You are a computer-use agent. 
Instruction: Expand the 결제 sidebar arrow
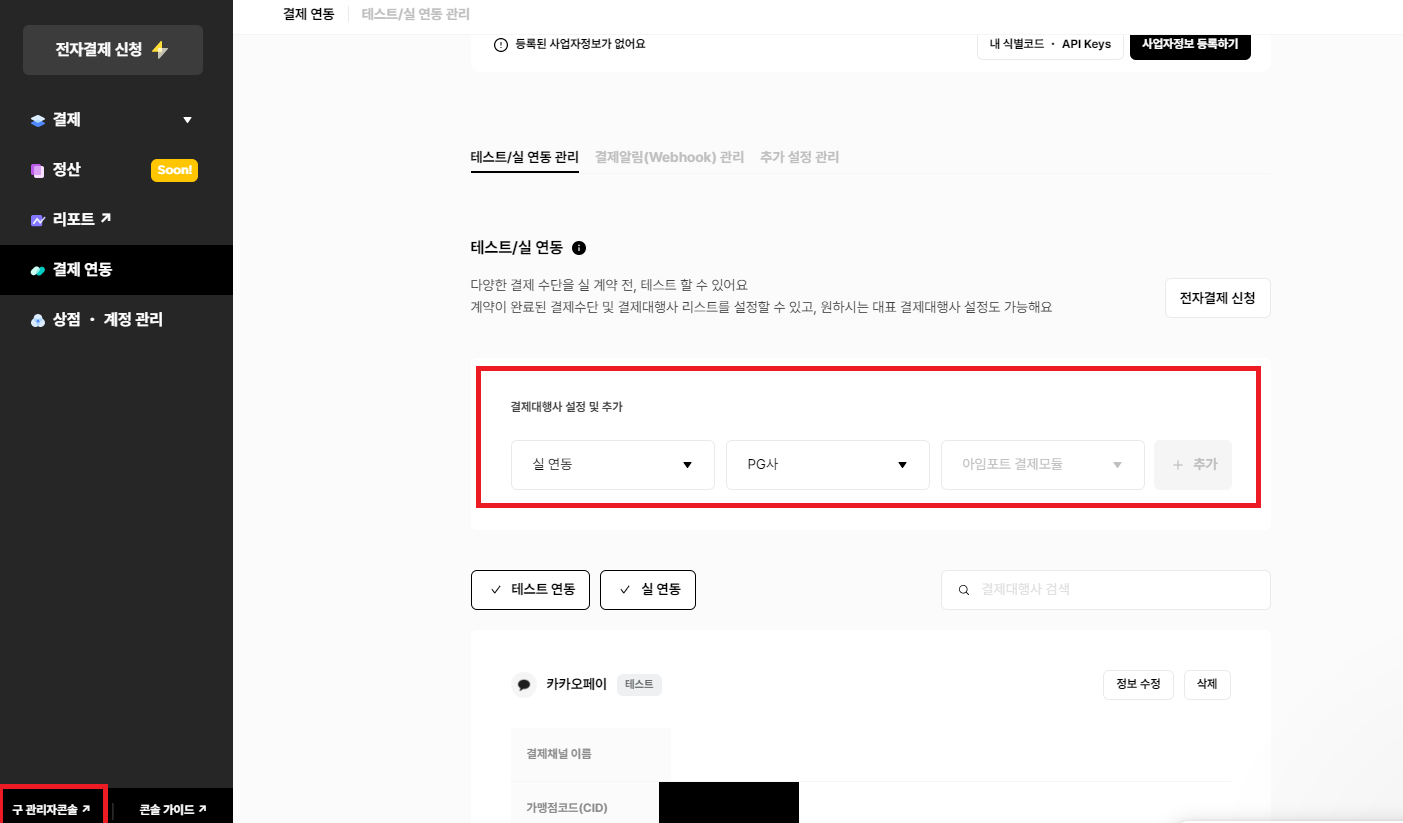click(187, 121)
